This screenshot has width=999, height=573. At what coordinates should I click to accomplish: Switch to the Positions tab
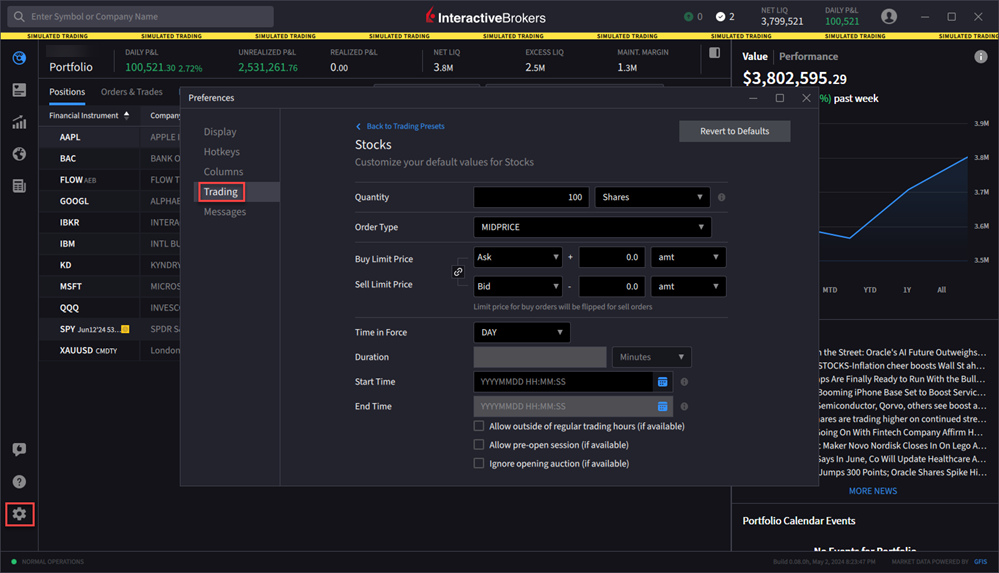67,92
